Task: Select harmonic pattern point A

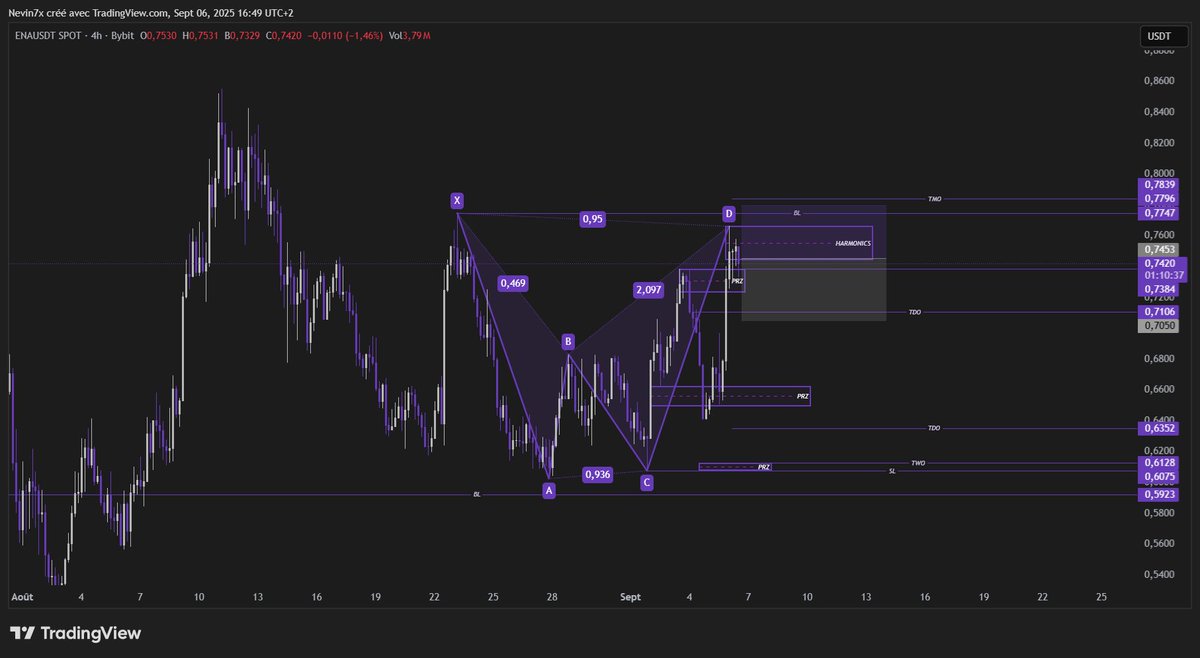Action: click(x=548, y=490)
